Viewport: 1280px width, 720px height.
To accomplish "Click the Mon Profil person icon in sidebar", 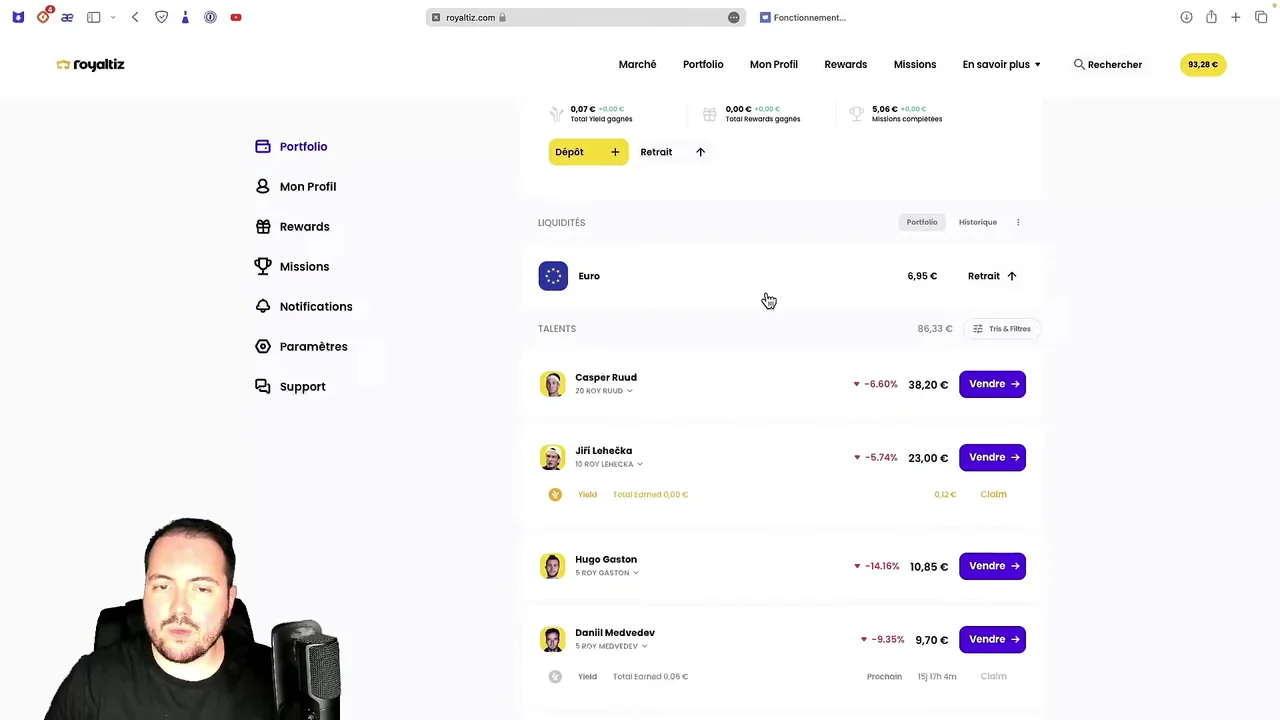I will 263,186.
